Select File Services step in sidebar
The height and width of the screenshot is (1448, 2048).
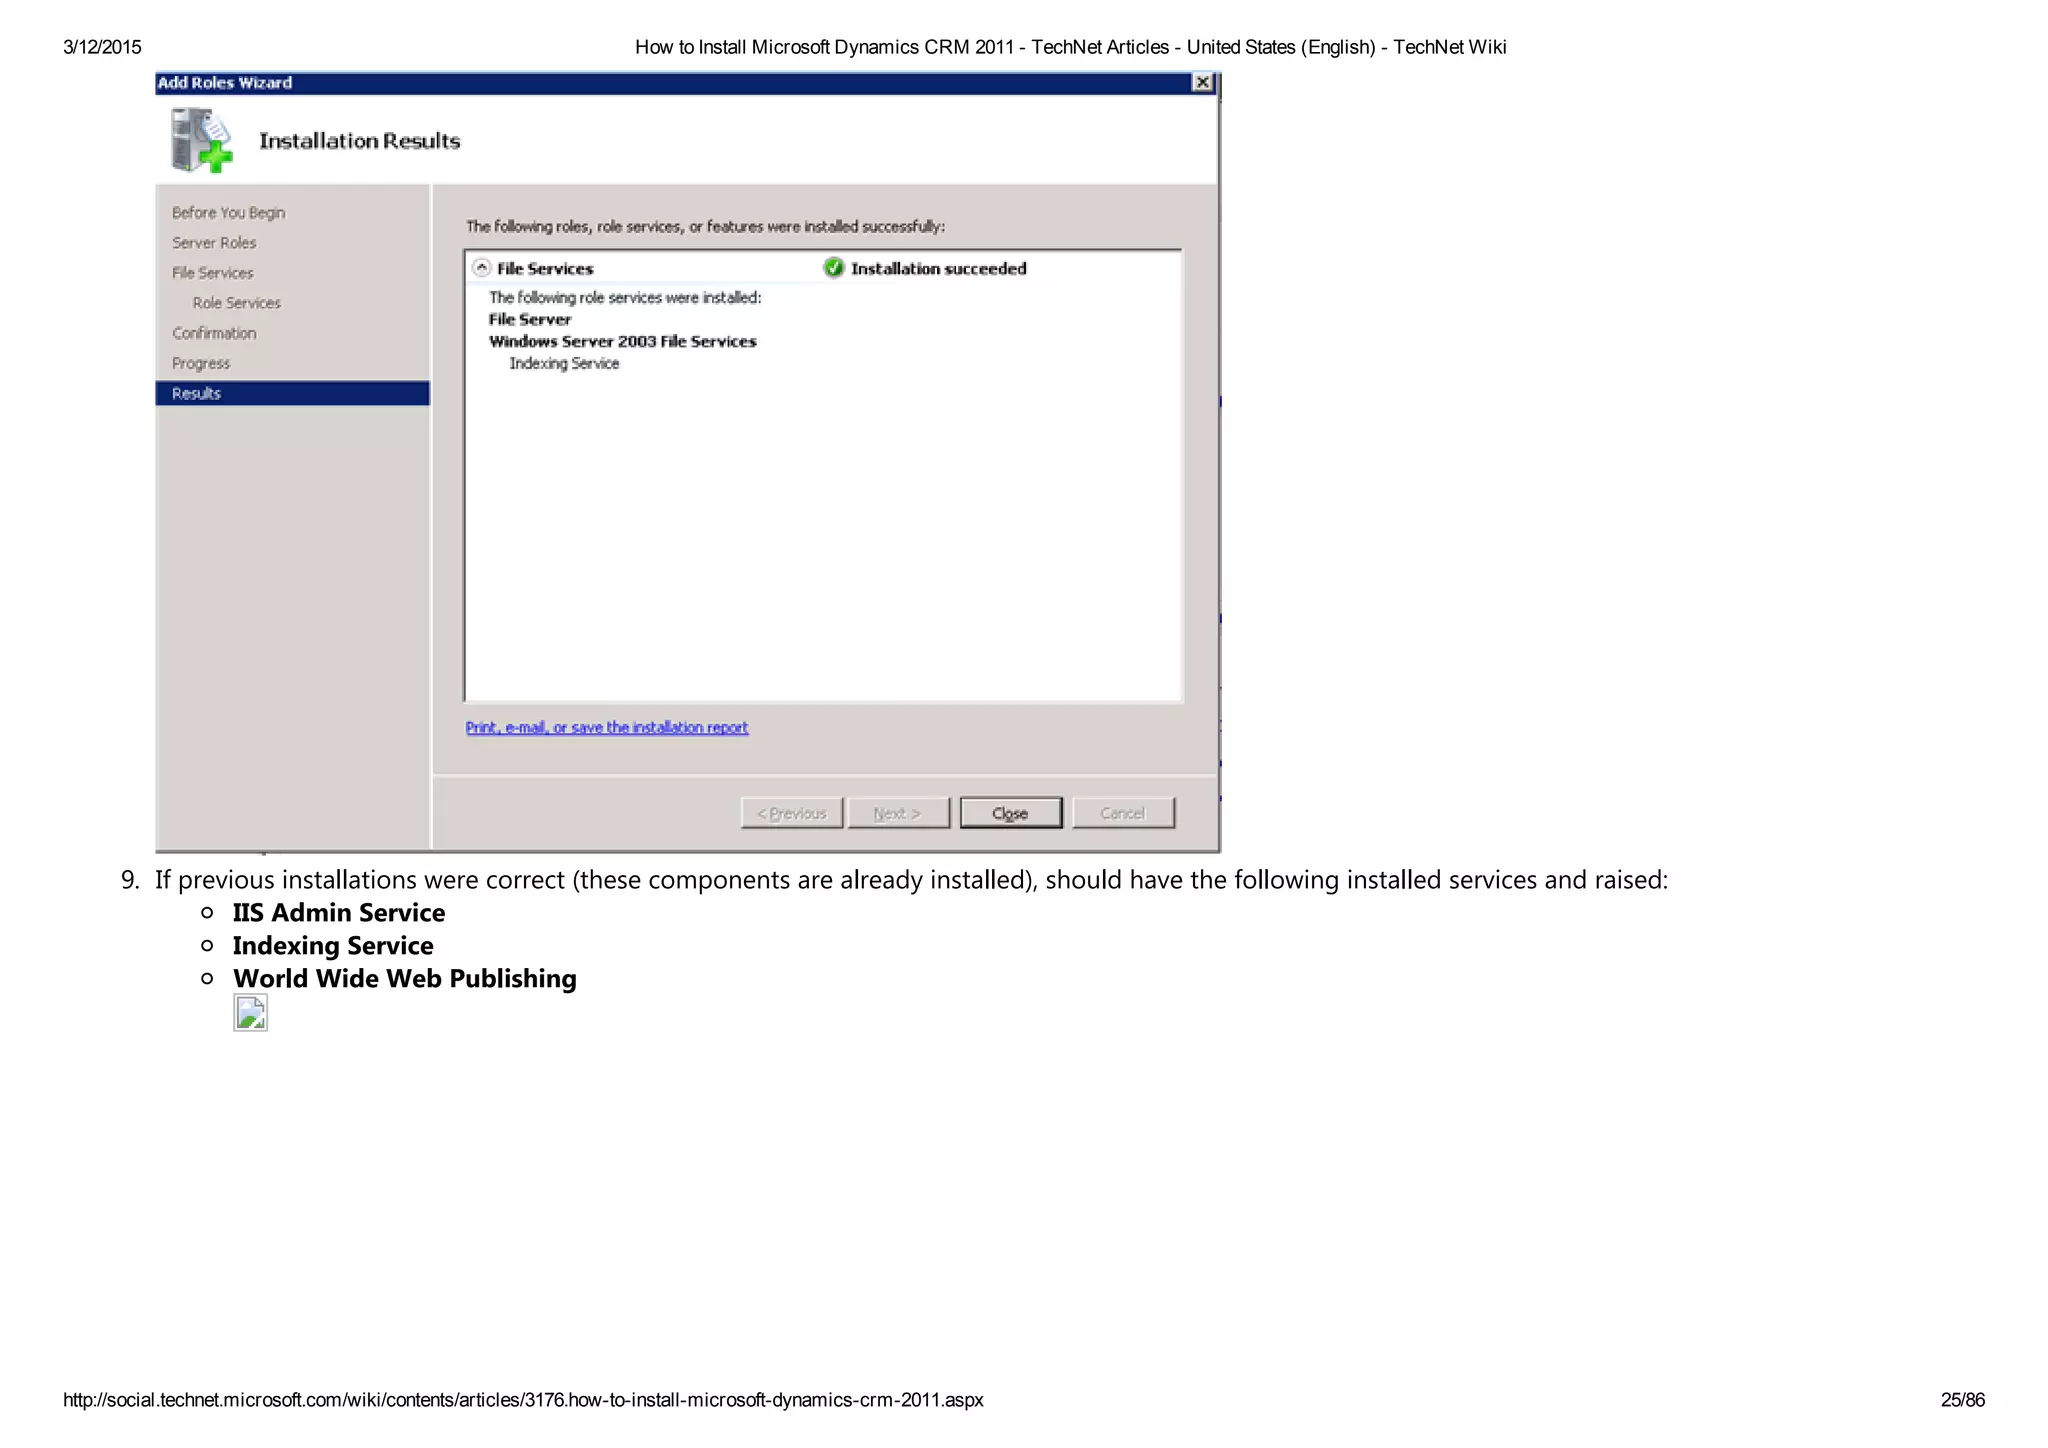pos(212,273)
